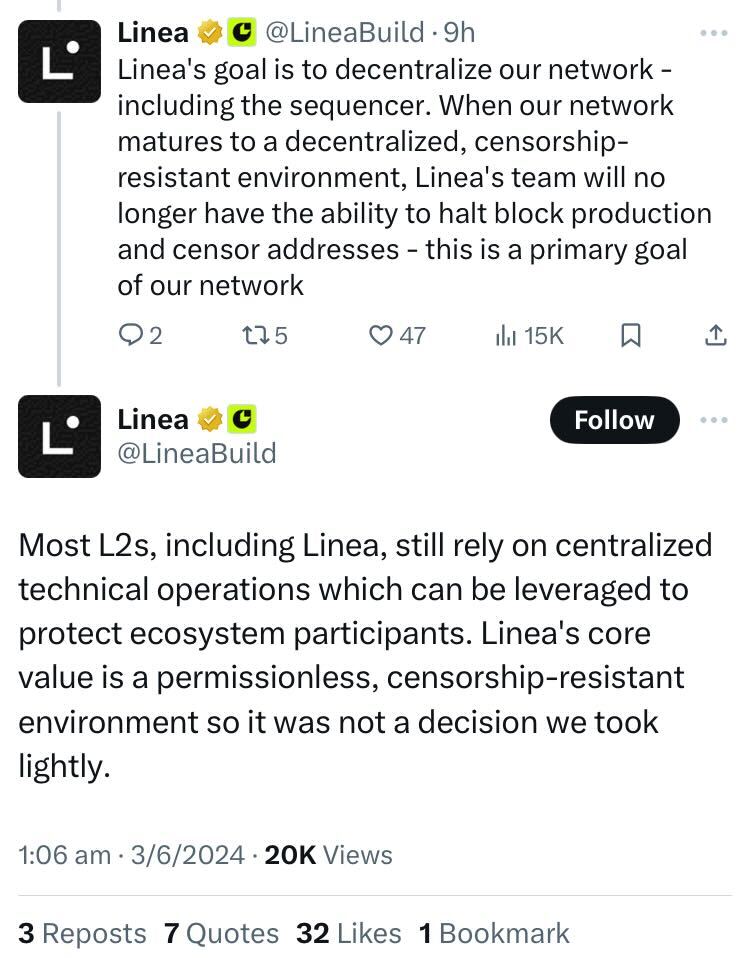Follow the Linea account
This screenshot has height=958, width=750.
(614, 421)
